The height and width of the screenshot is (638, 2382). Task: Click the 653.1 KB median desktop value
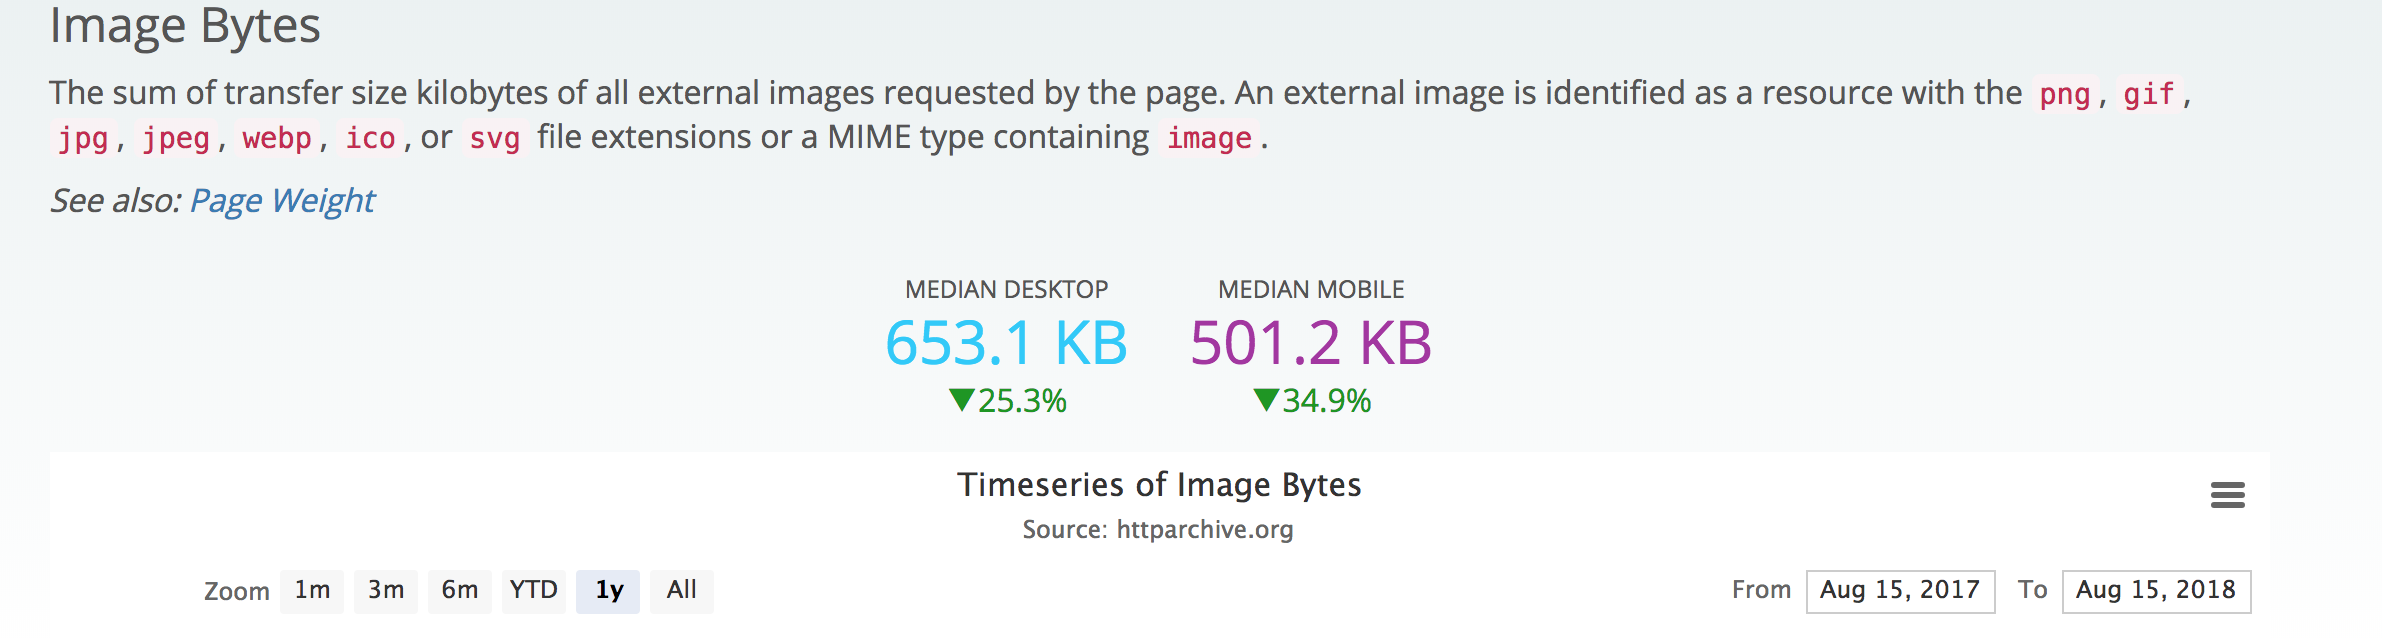(x=1006, y=344)
